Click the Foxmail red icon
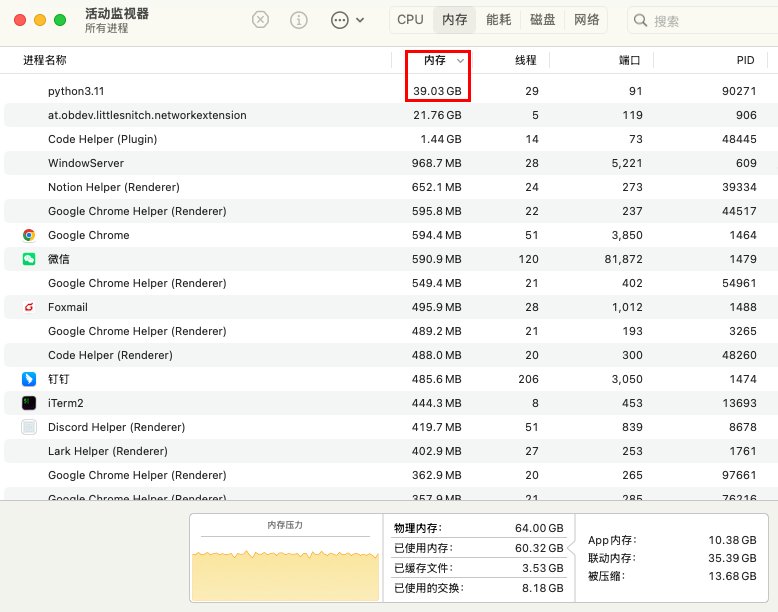The image size is (778, 612). click(x=29, y=307)
